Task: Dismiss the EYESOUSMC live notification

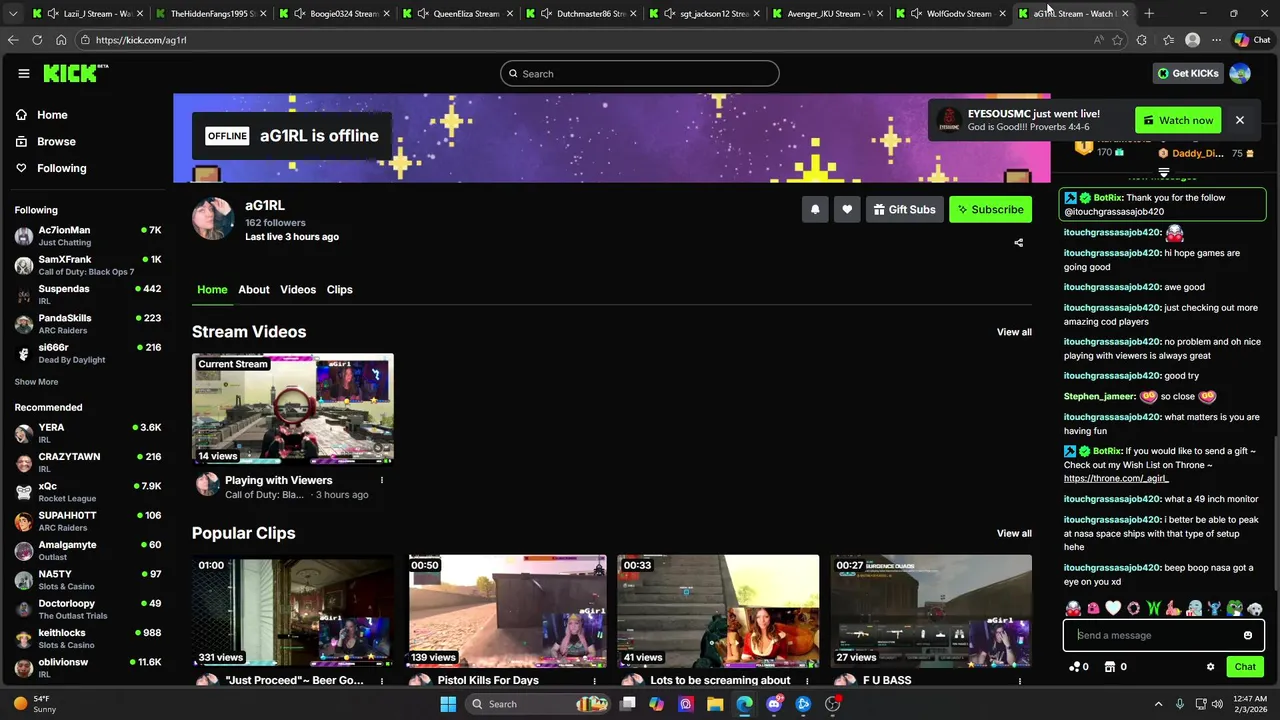Action: click(x=1239, y=120)
